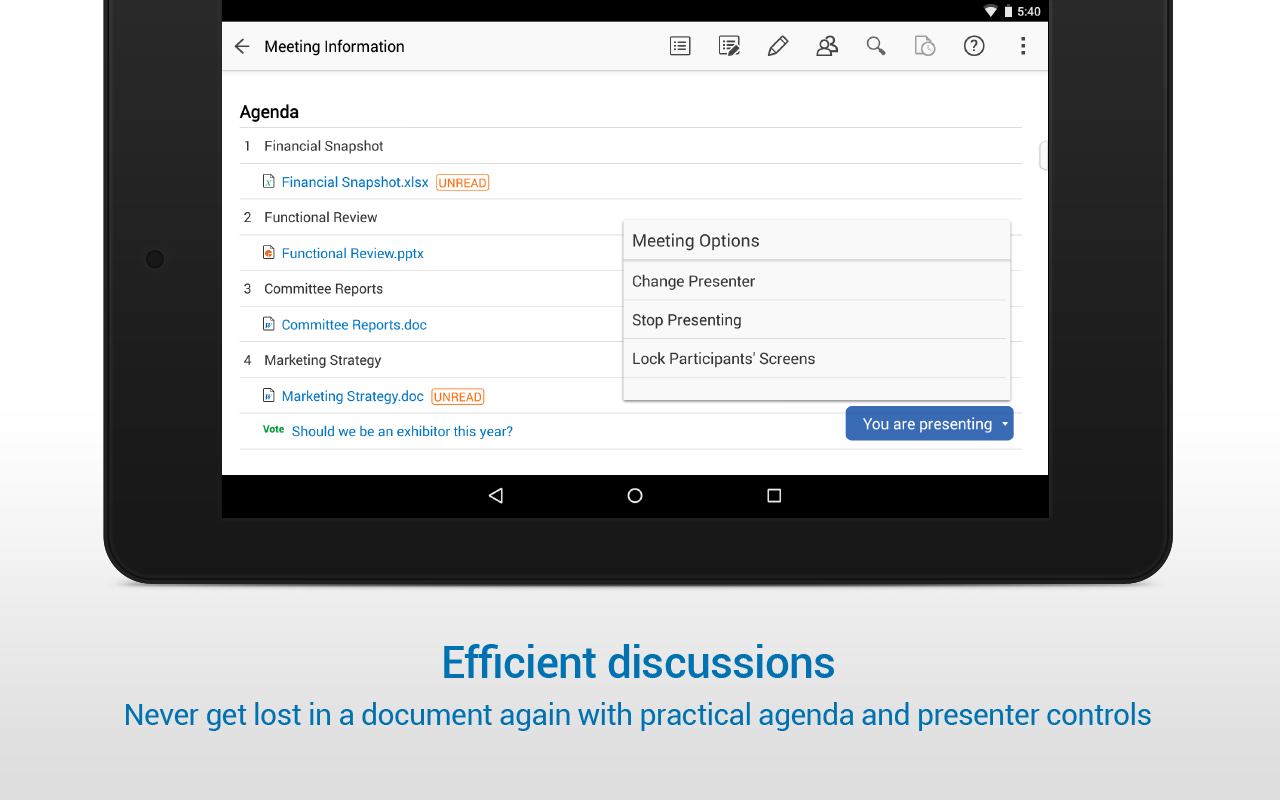1280x800 pixels.
Task: Click the Excel file icon of Financial Snapshot
Action: point(268,182)
